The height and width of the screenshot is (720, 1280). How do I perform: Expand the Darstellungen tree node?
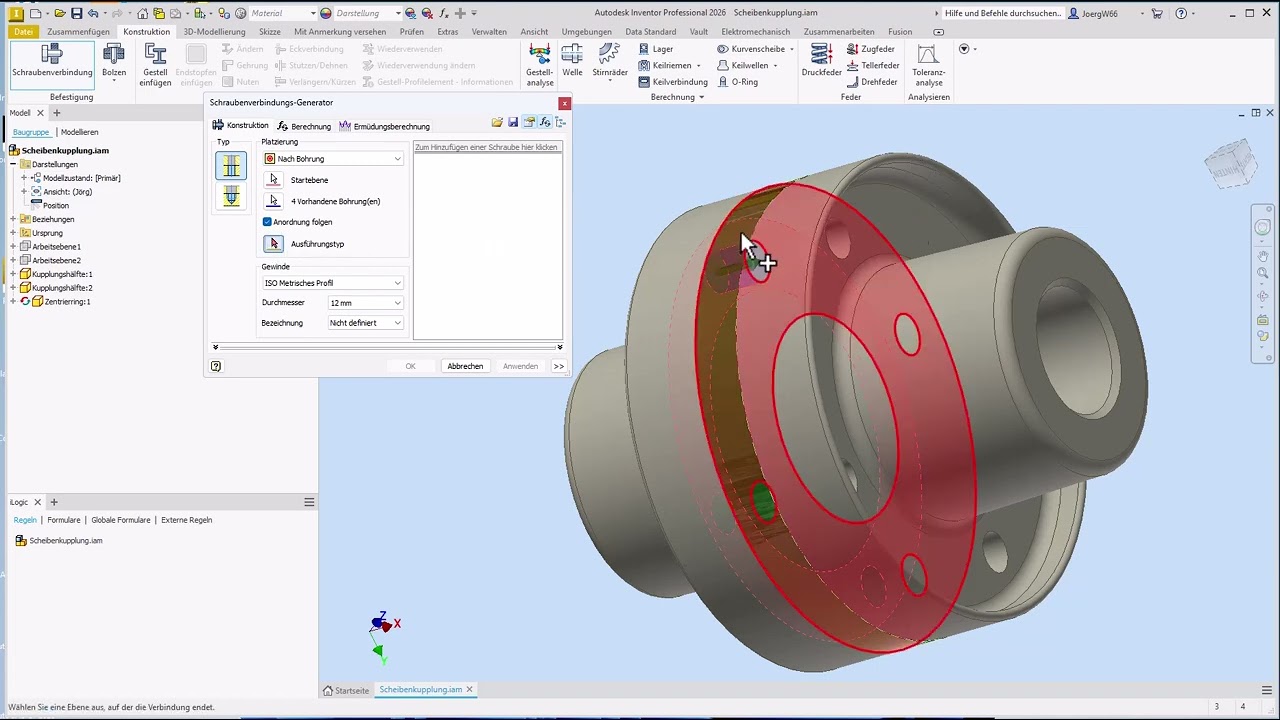(13, 164)
